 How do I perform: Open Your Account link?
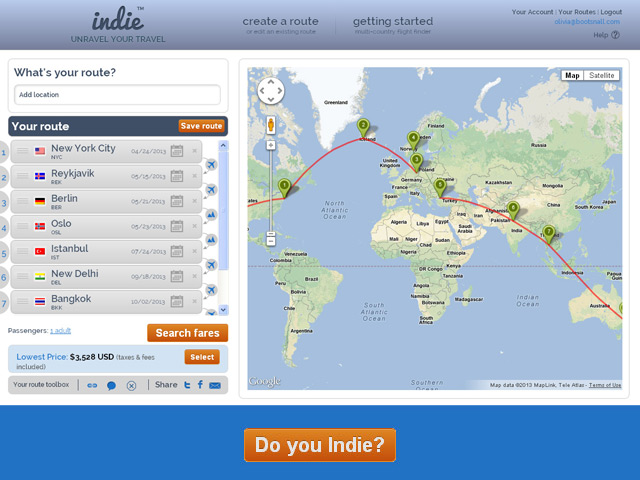[532, 12]
